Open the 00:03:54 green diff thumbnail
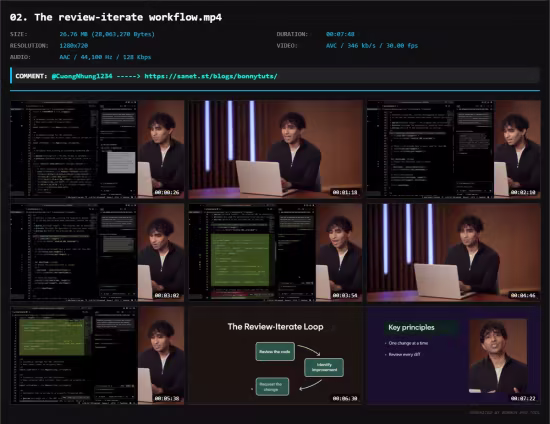Viewport: 550px width, 424px height. (x=275, y=253)
